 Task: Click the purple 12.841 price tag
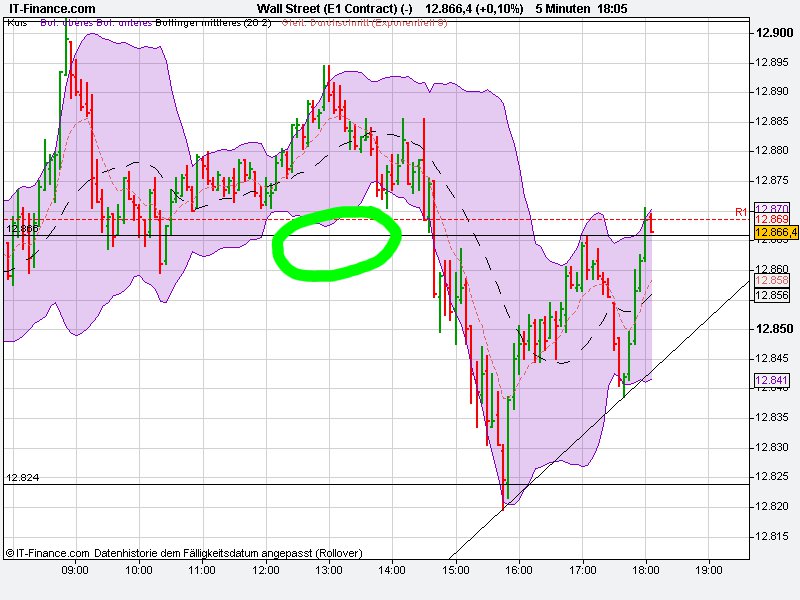772,378
